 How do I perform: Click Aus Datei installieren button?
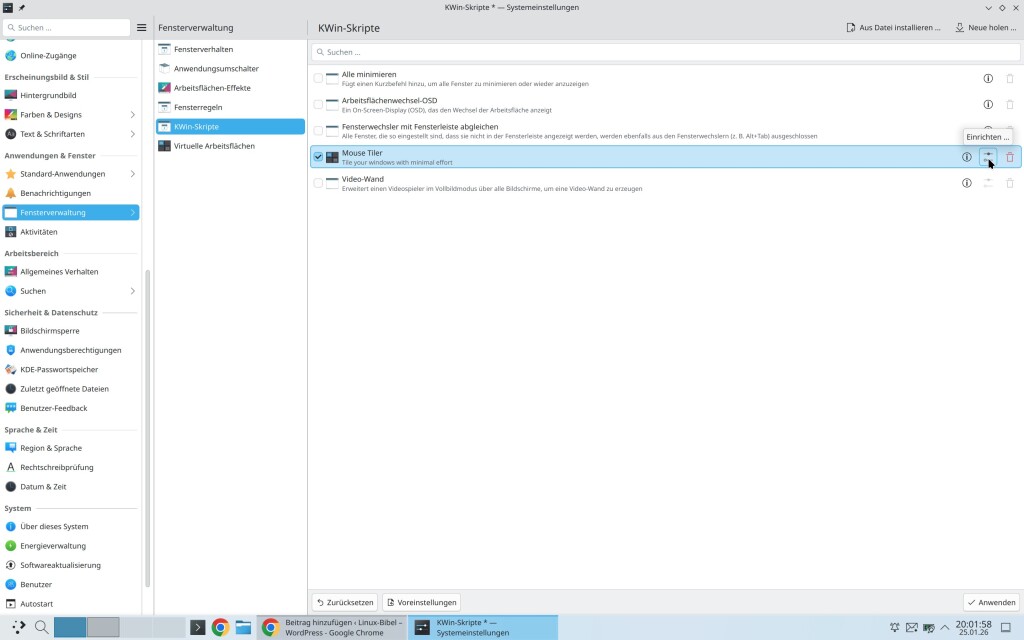(x=893, y=28)
